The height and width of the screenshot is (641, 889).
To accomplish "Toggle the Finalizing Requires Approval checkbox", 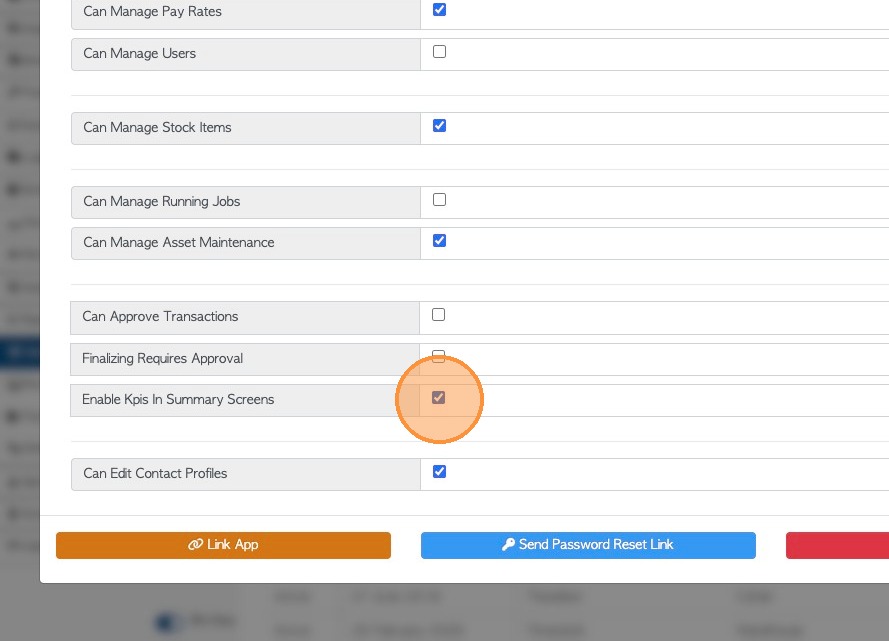I will click(x=438, y=356).
